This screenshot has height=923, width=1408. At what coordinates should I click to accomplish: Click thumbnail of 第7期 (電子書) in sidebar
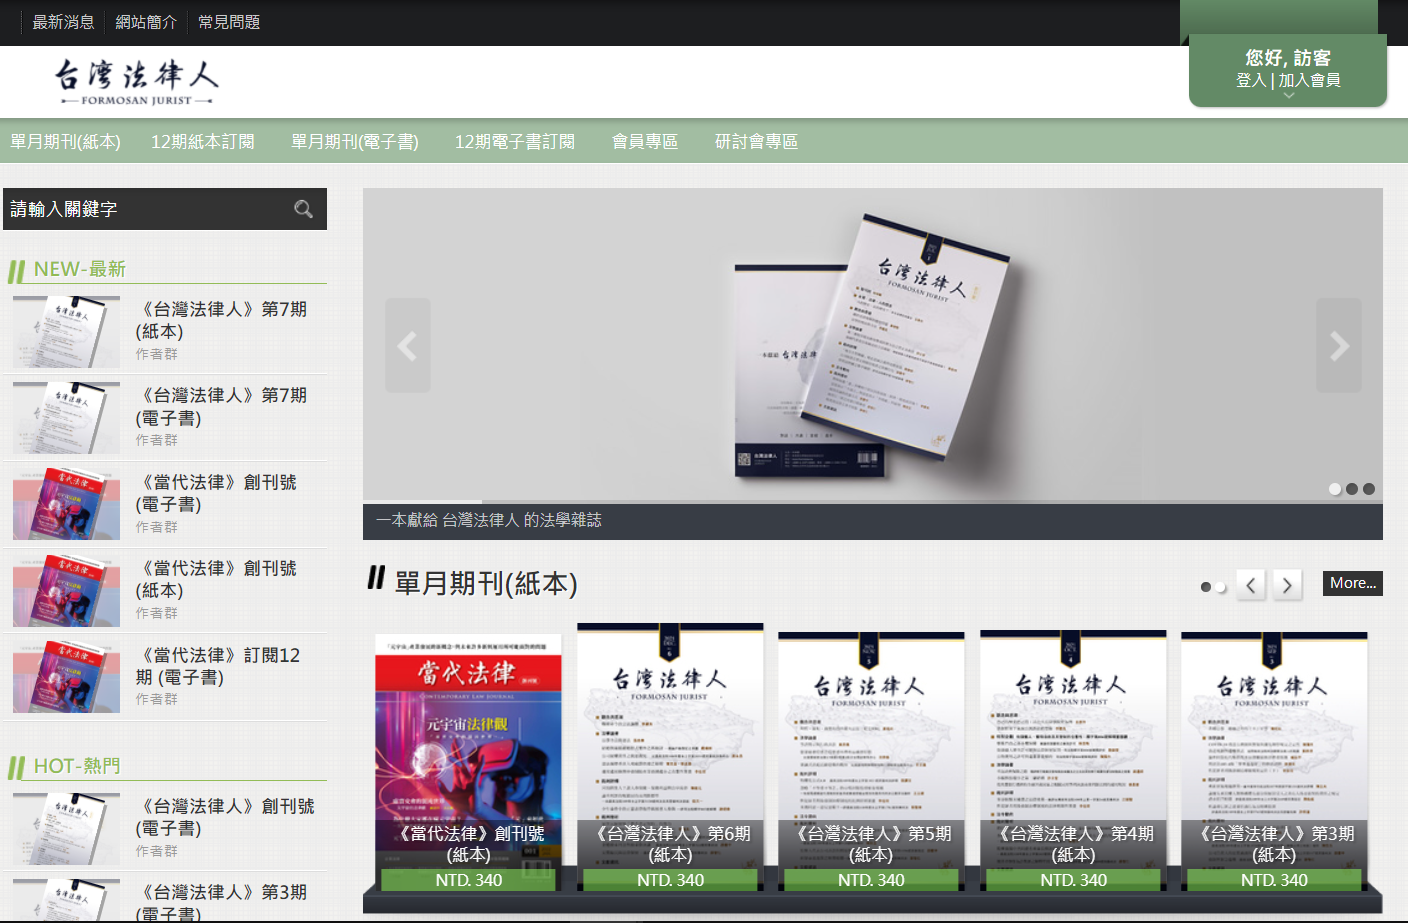point(66,418)
